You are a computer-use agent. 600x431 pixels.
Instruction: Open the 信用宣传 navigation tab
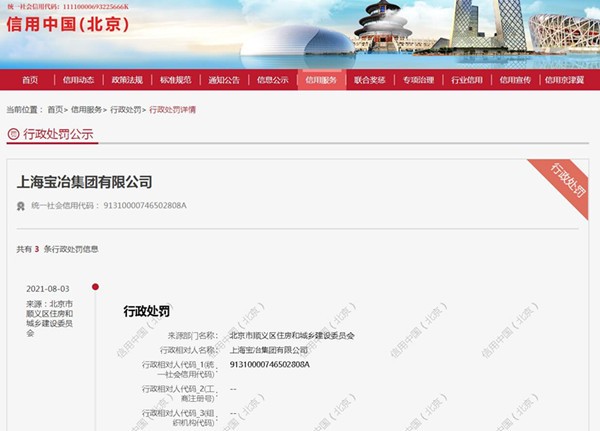[x=515, y=80]
